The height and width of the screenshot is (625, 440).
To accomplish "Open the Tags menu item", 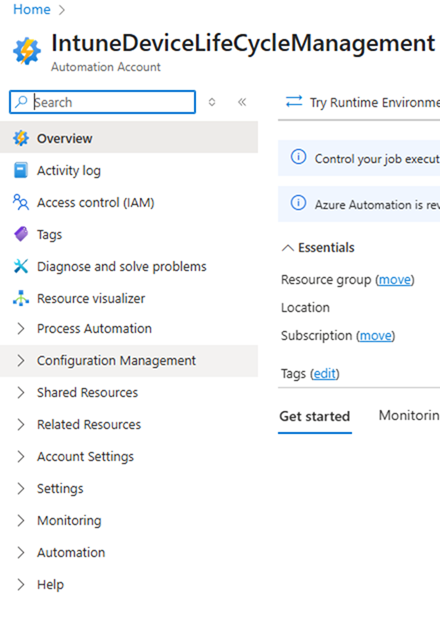I will click(129, 234).
